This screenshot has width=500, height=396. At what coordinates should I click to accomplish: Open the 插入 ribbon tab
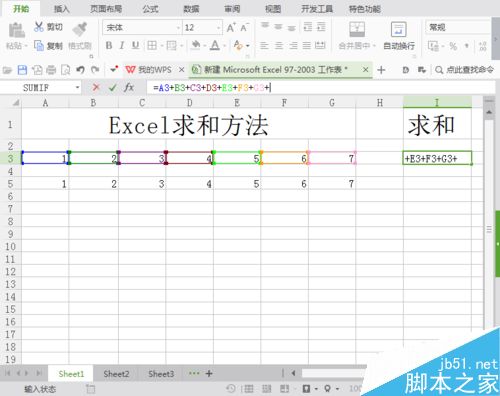pos(62,9)
